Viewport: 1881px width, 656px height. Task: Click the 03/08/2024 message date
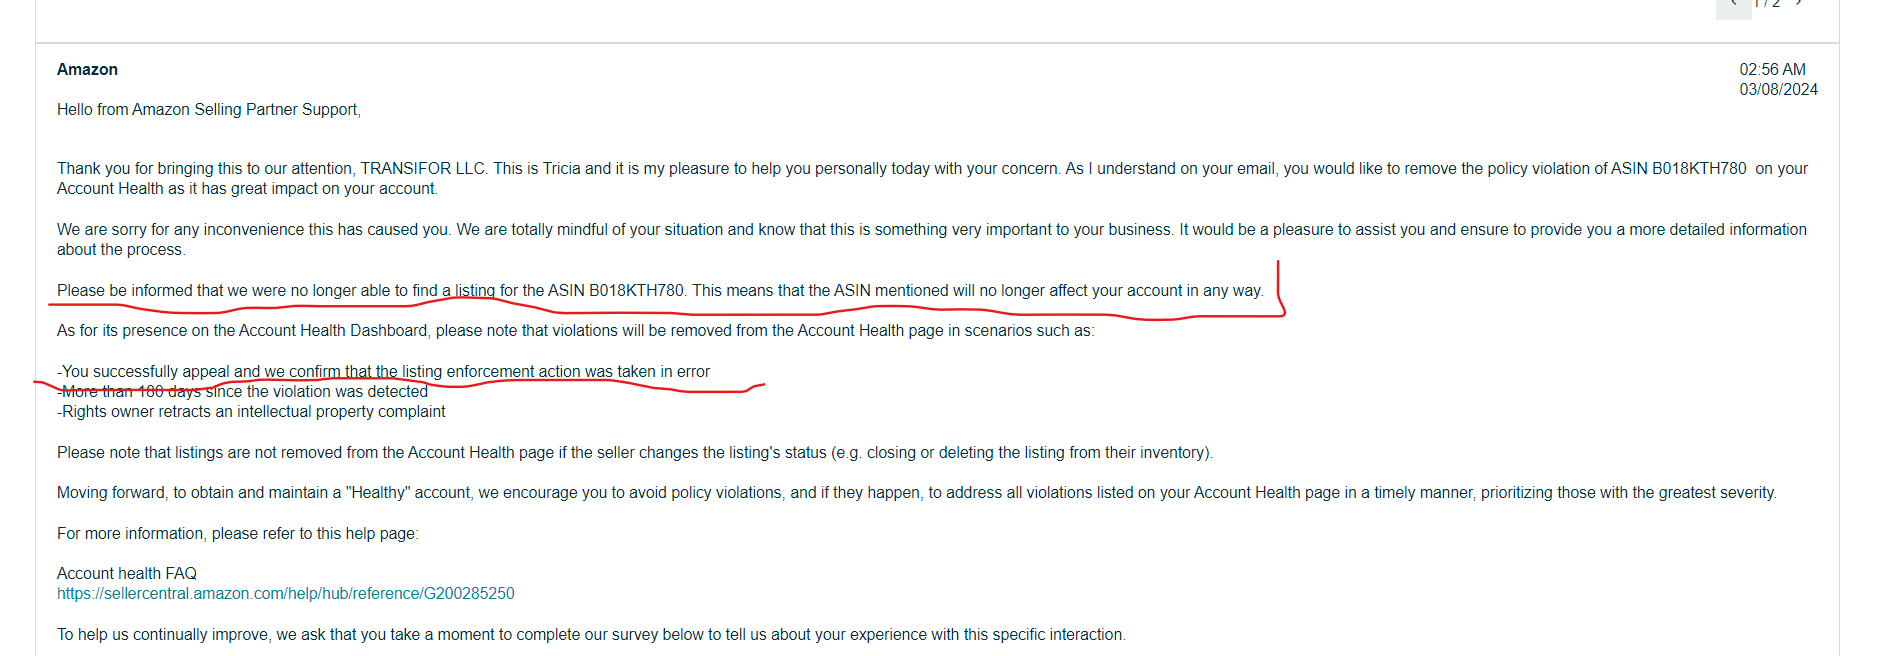[x=1778, y=90]
